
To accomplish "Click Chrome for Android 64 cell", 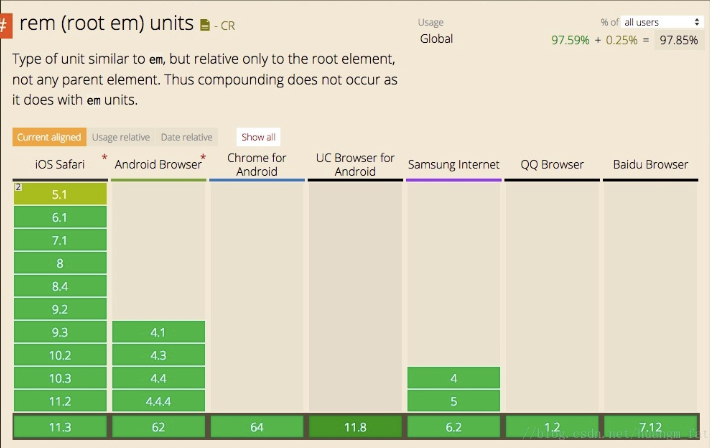I will 257,427.
